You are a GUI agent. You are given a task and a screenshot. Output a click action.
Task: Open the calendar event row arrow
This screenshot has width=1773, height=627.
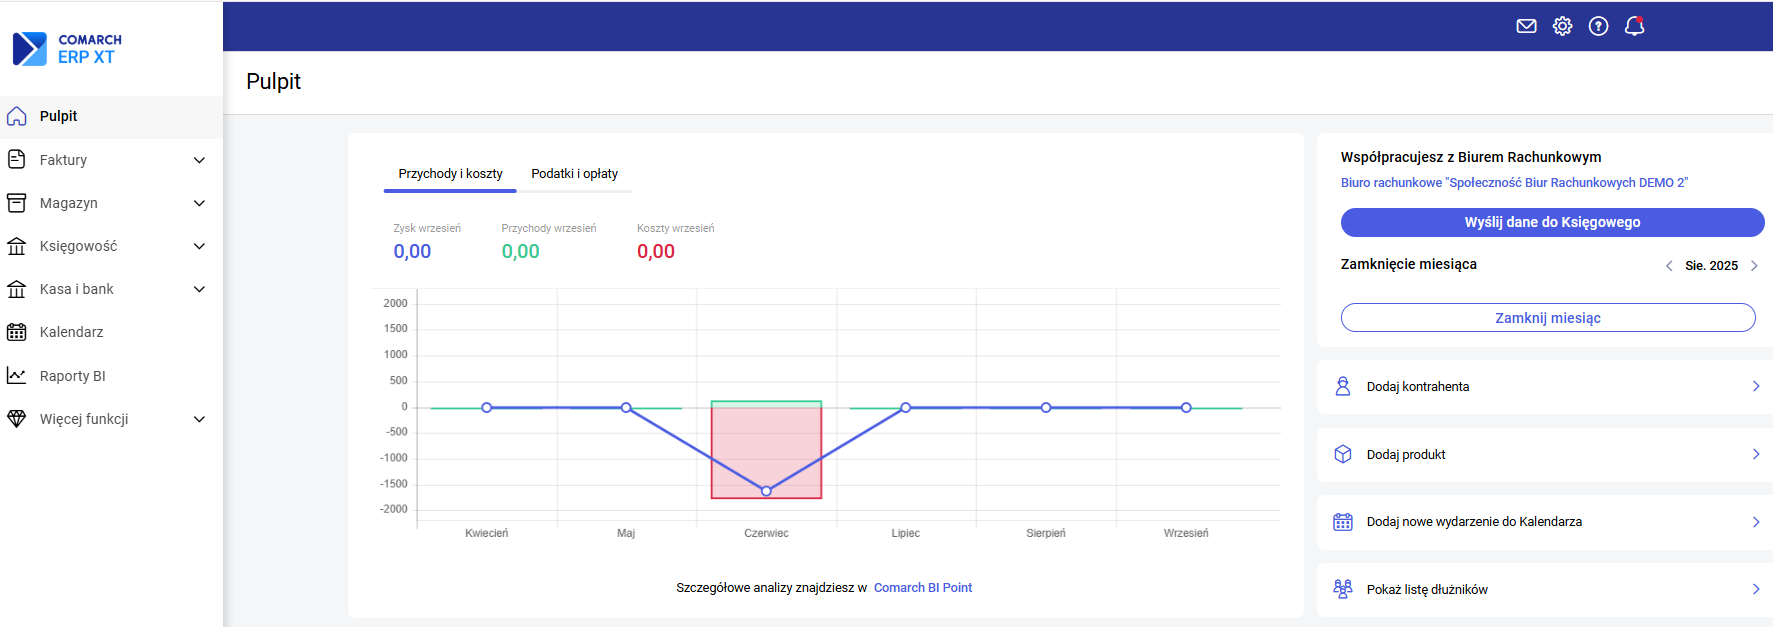(x=1756, y=522)
